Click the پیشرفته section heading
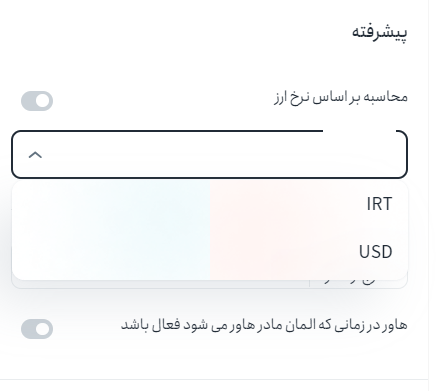Viewport: 442px width, 391px height. (380, 32)
